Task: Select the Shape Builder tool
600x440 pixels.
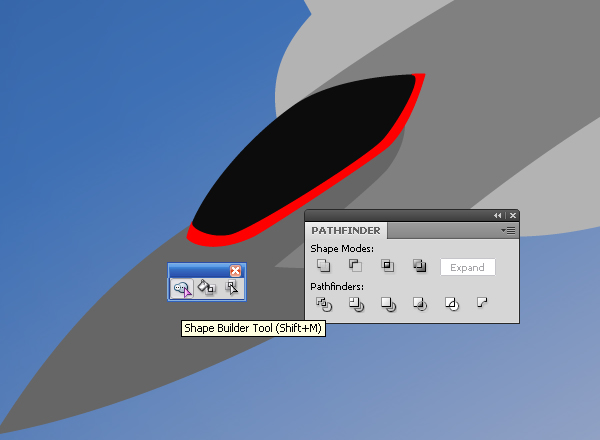Action: pyautogui.click(x=182, y=288)
